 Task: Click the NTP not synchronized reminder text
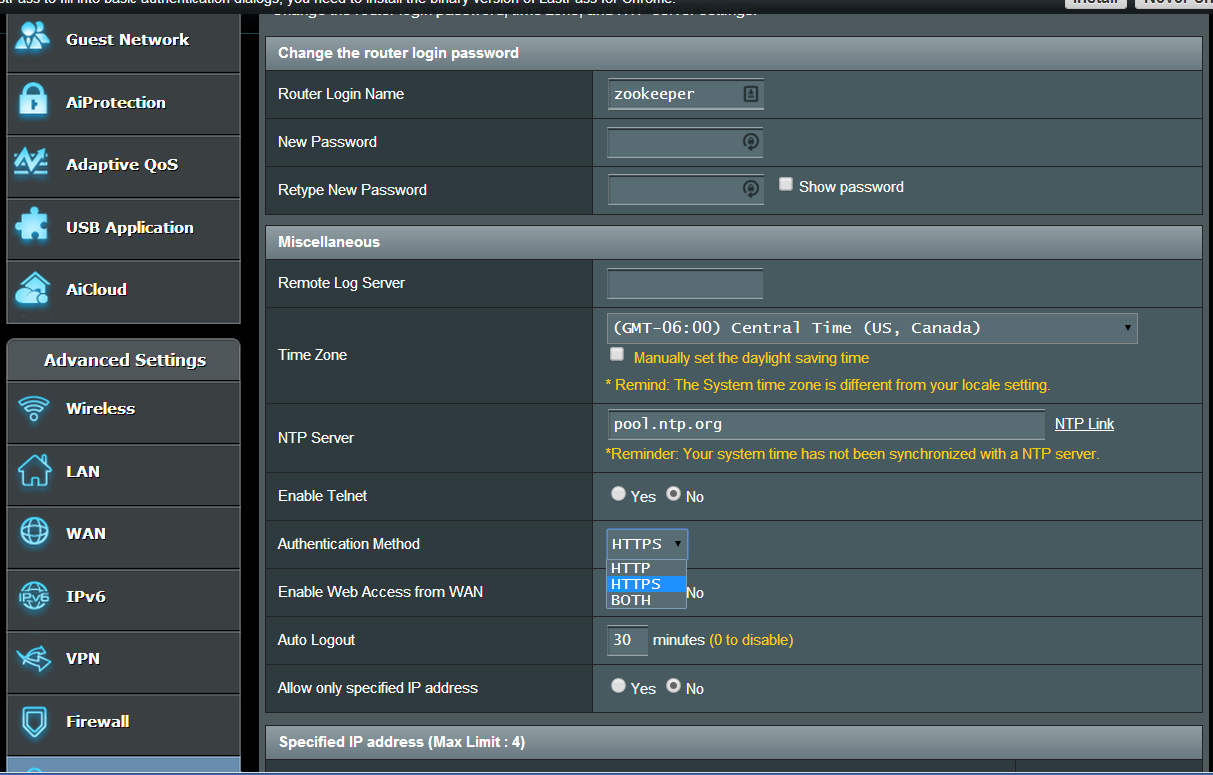(852, 454)
